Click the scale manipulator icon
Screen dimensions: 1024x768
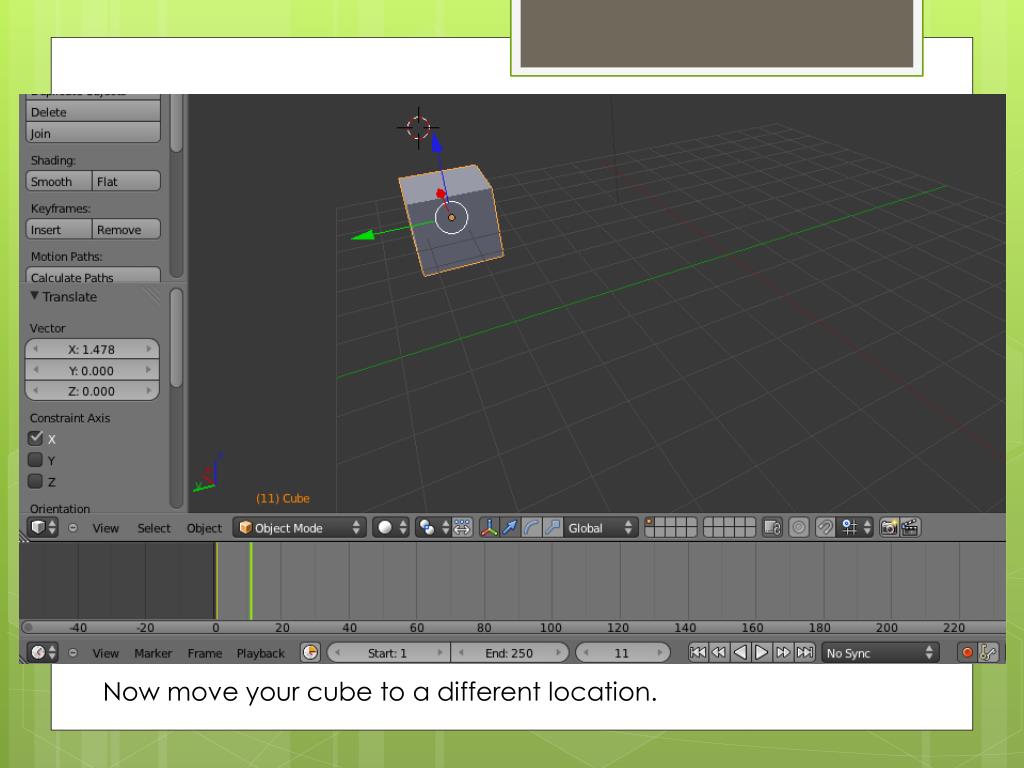552,528
